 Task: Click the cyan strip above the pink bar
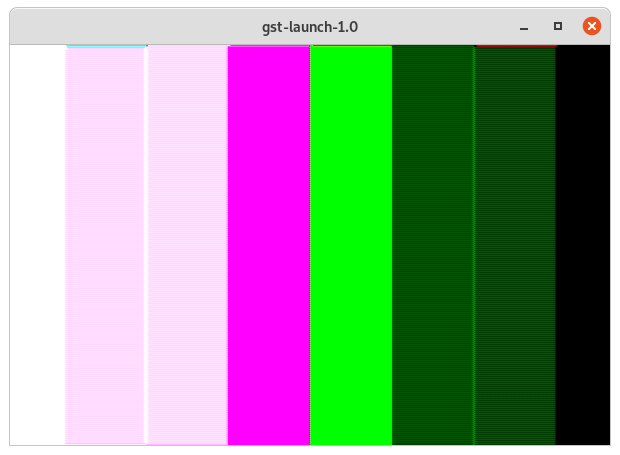tap(106, 46)
